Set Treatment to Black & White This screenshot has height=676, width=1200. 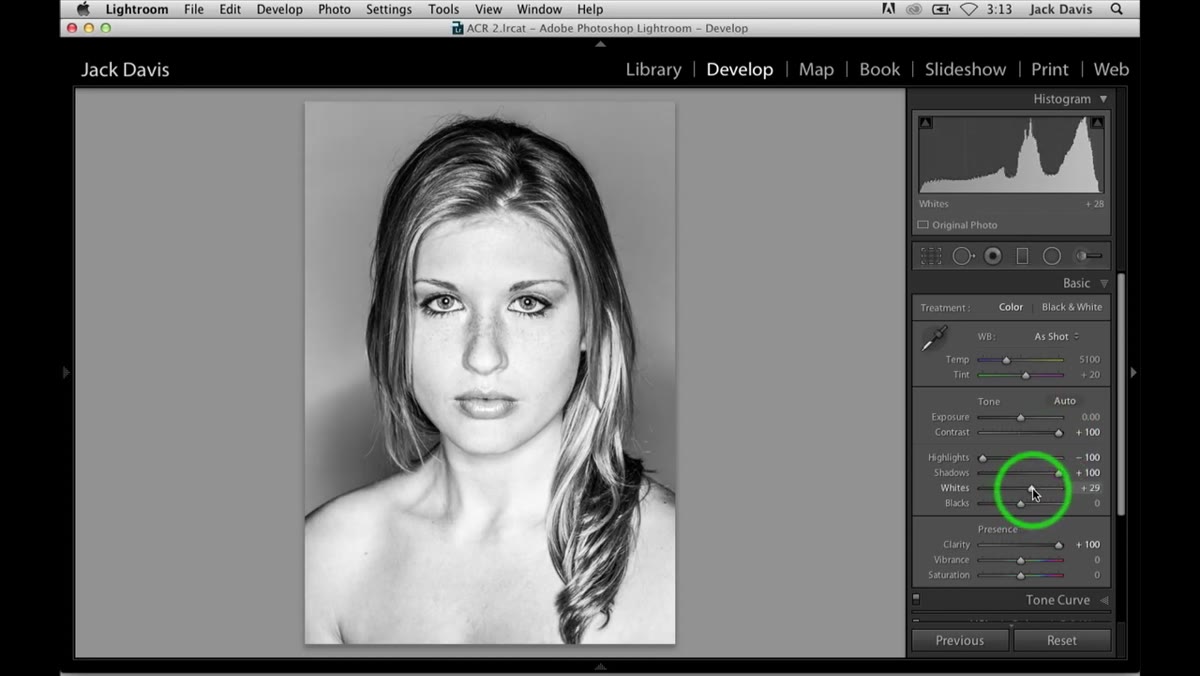[x=1072, y=307]
